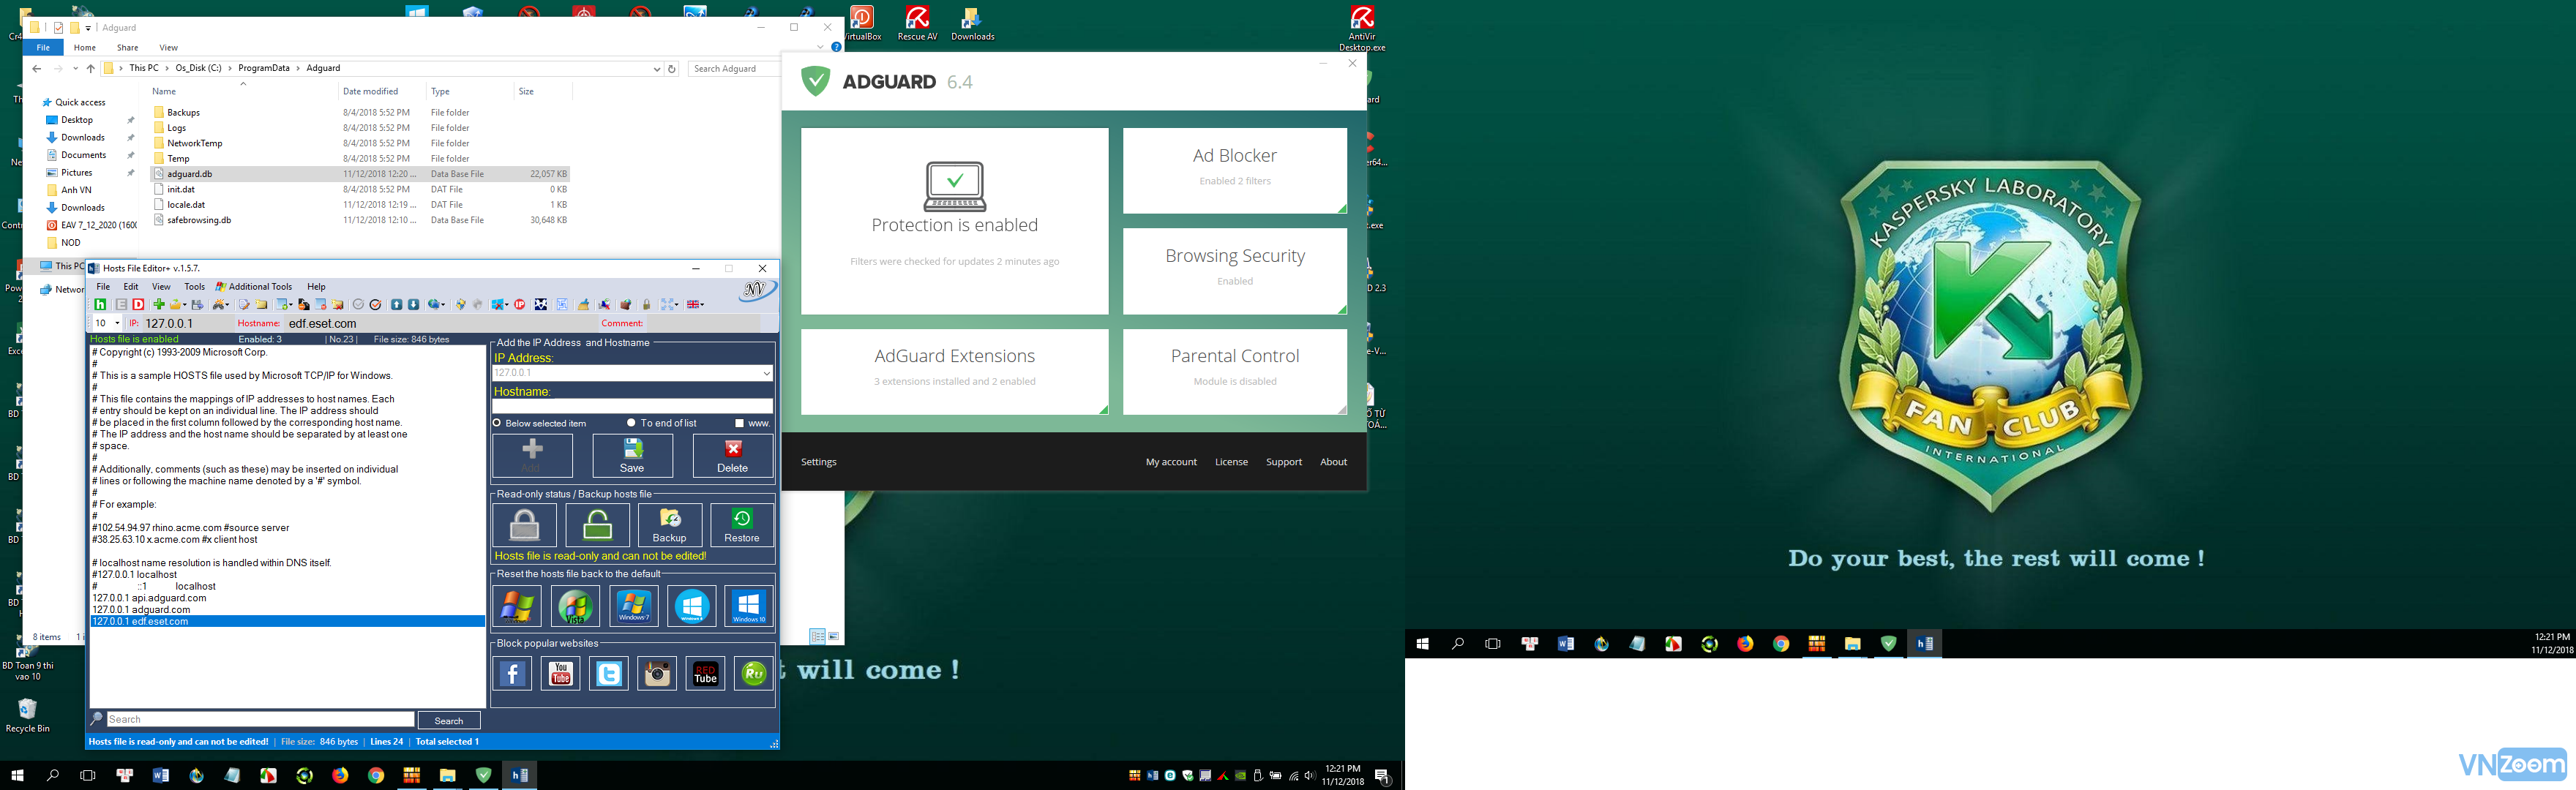Screen dimensions: 2576x790
Task: Open the AdGuard Ad Blocker card
Action: click(x=1235, y=170)
